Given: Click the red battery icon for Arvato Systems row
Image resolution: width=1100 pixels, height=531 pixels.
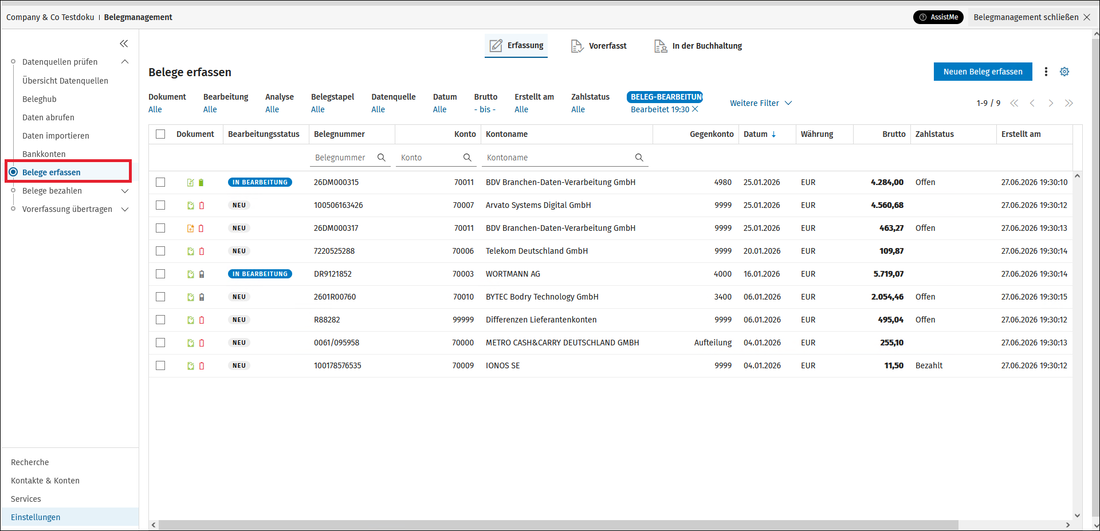Looking at the screenshot, I should 201,206.
